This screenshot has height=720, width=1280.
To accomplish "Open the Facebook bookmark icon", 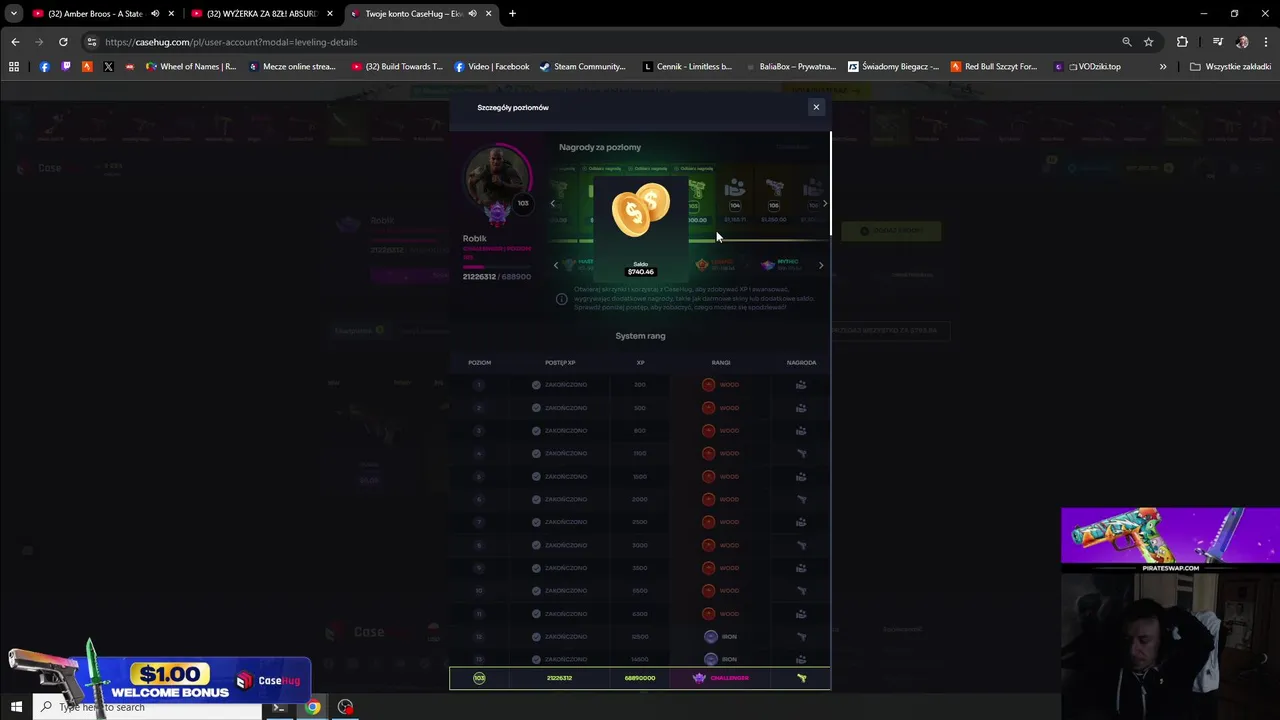I will point(44,67).
